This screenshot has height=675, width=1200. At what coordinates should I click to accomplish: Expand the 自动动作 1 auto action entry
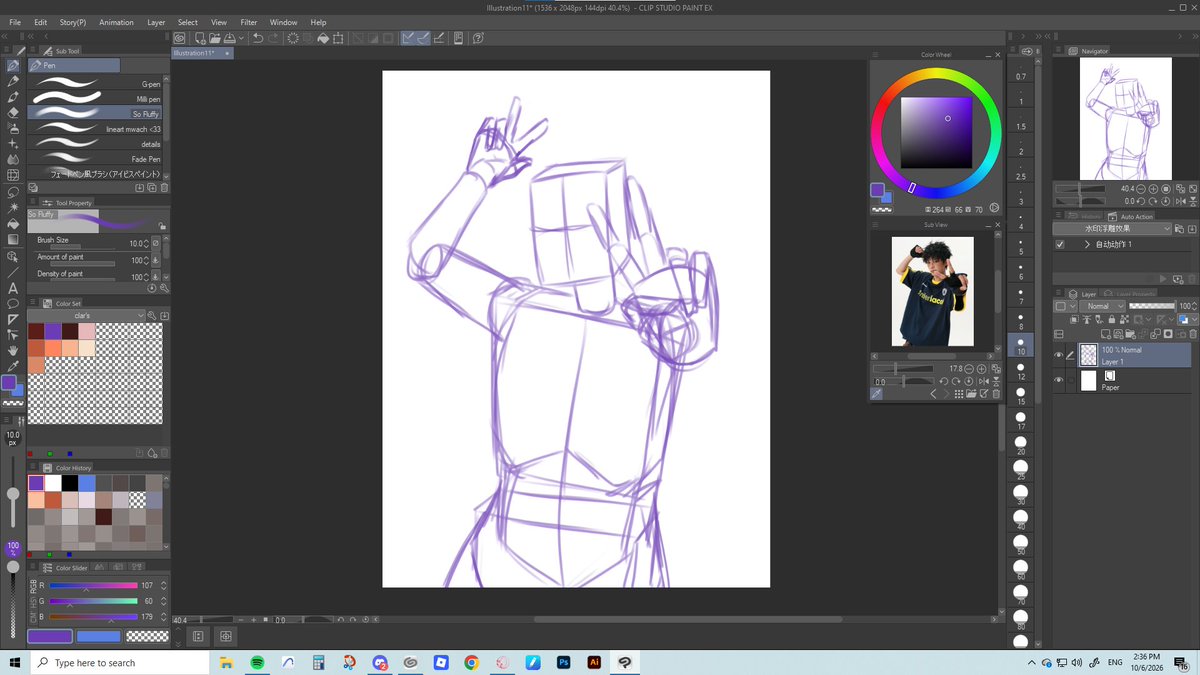(1087, 244)
